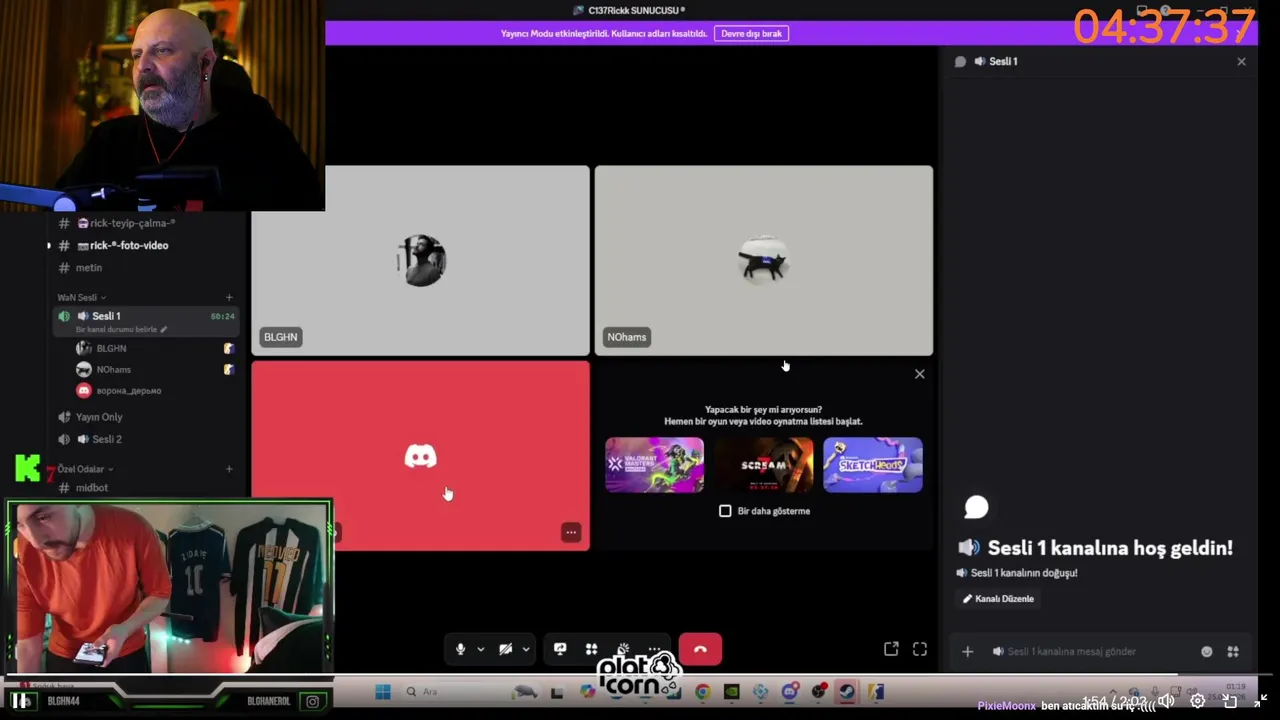
Task: Collapse the WaN Sesli category
Action: pyautogui.click(x=80, y=297)
